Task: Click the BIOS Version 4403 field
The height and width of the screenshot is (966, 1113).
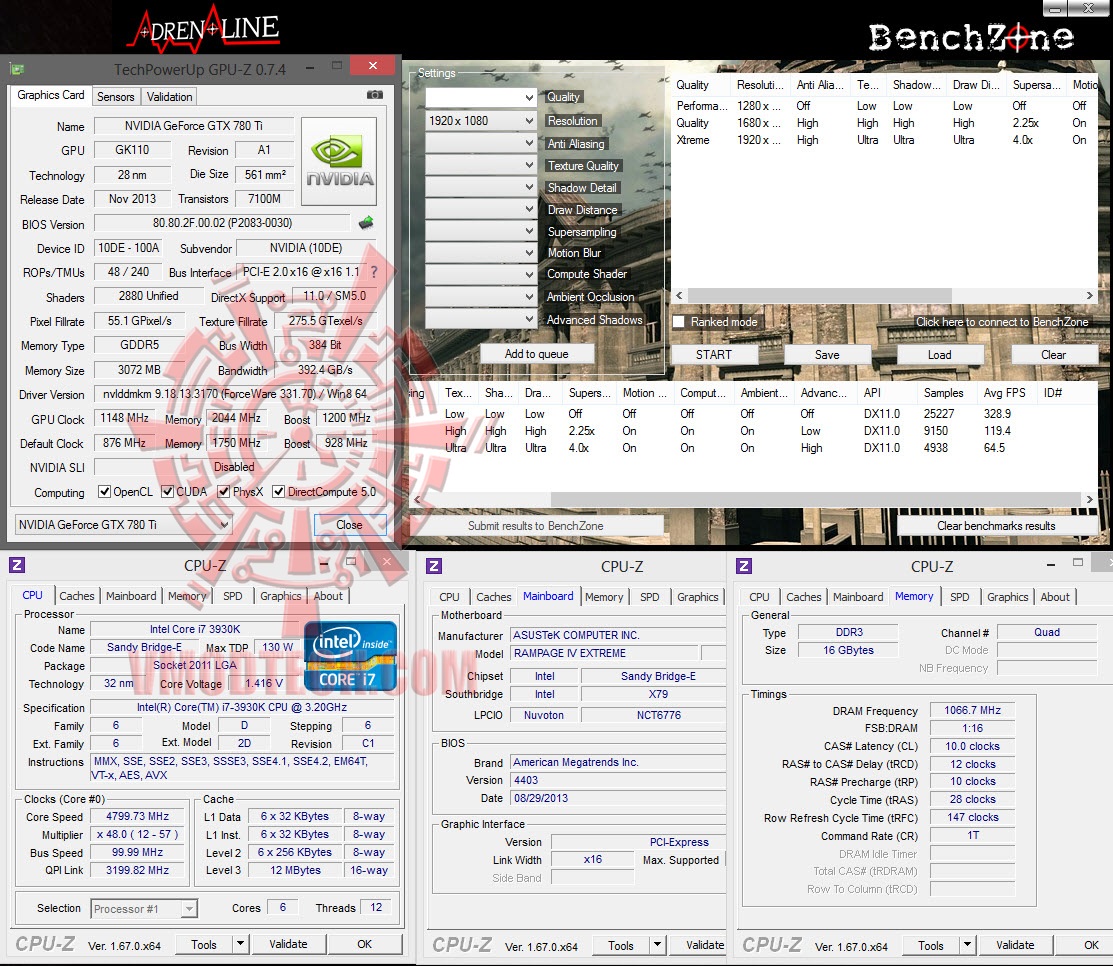Action: tap(617, 780)
